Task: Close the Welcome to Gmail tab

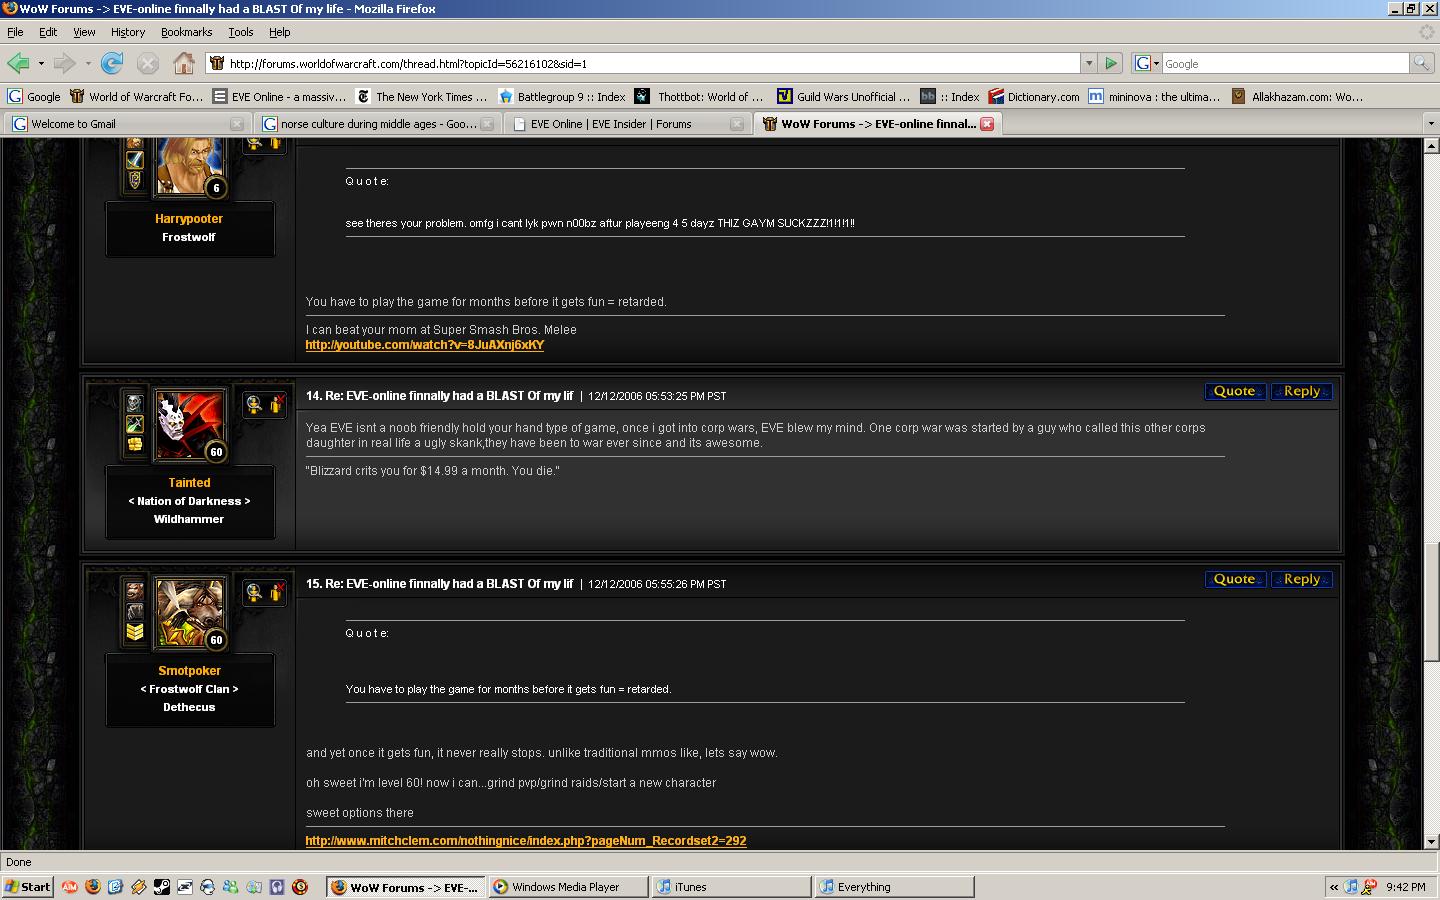Action: point(237,124)
